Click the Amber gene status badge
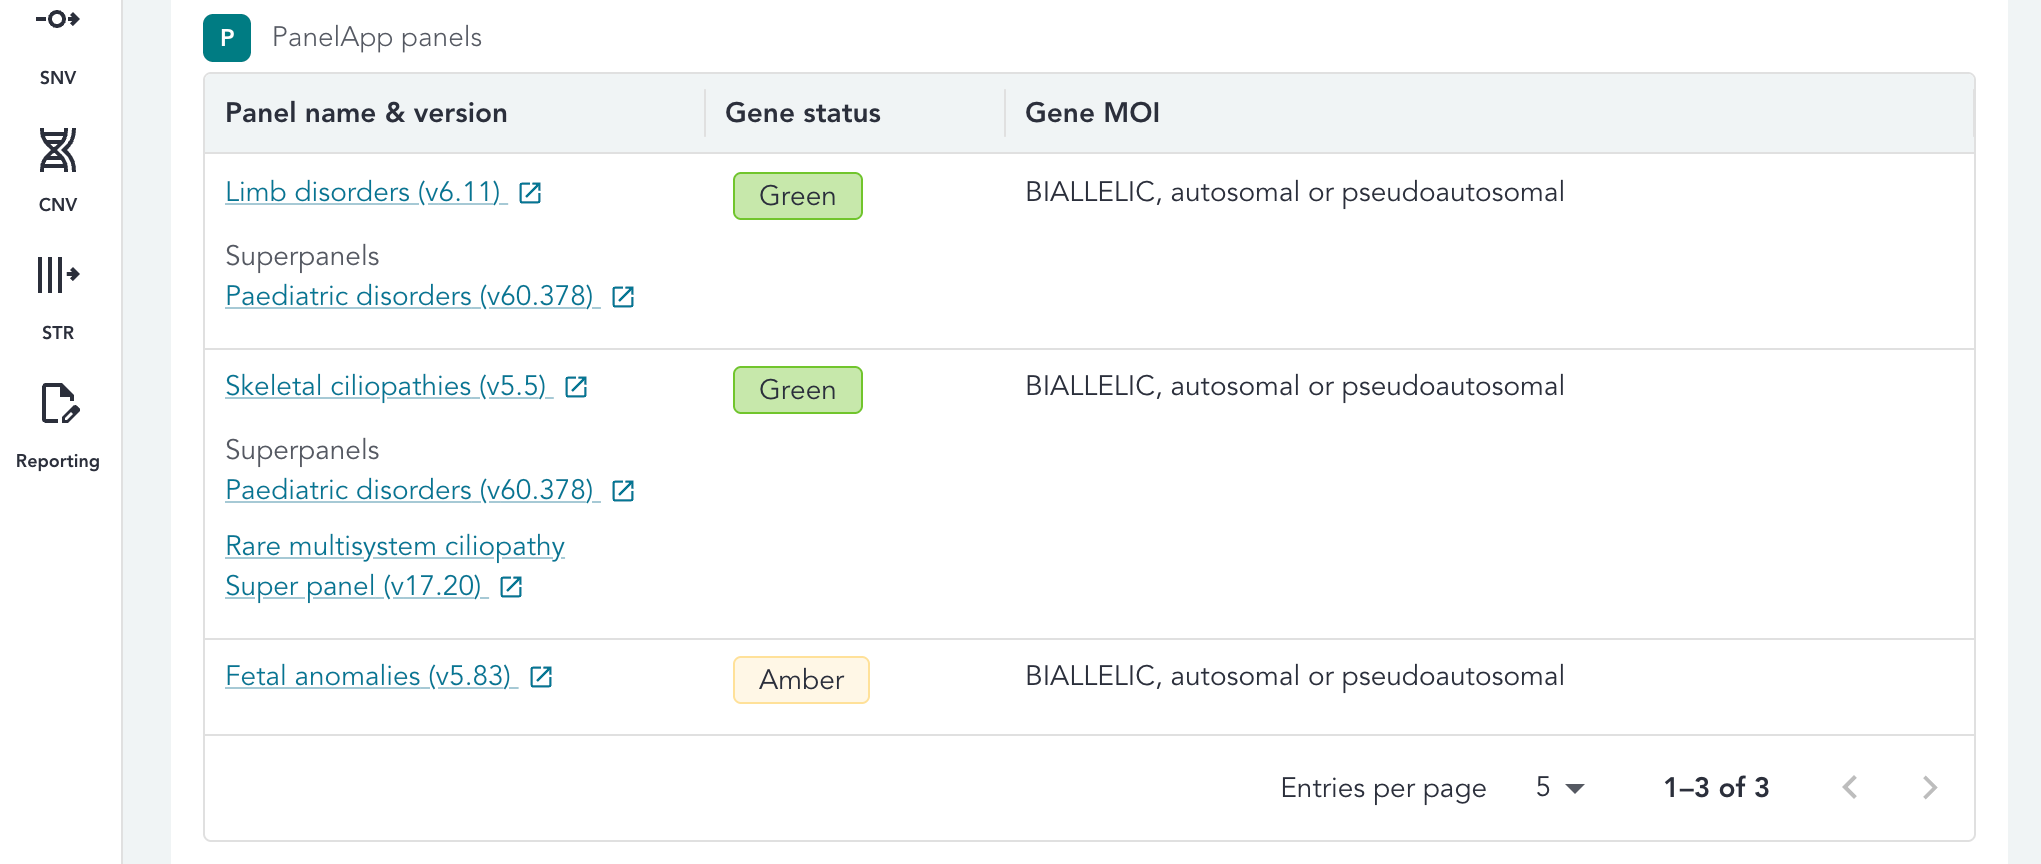 point(801,680)
